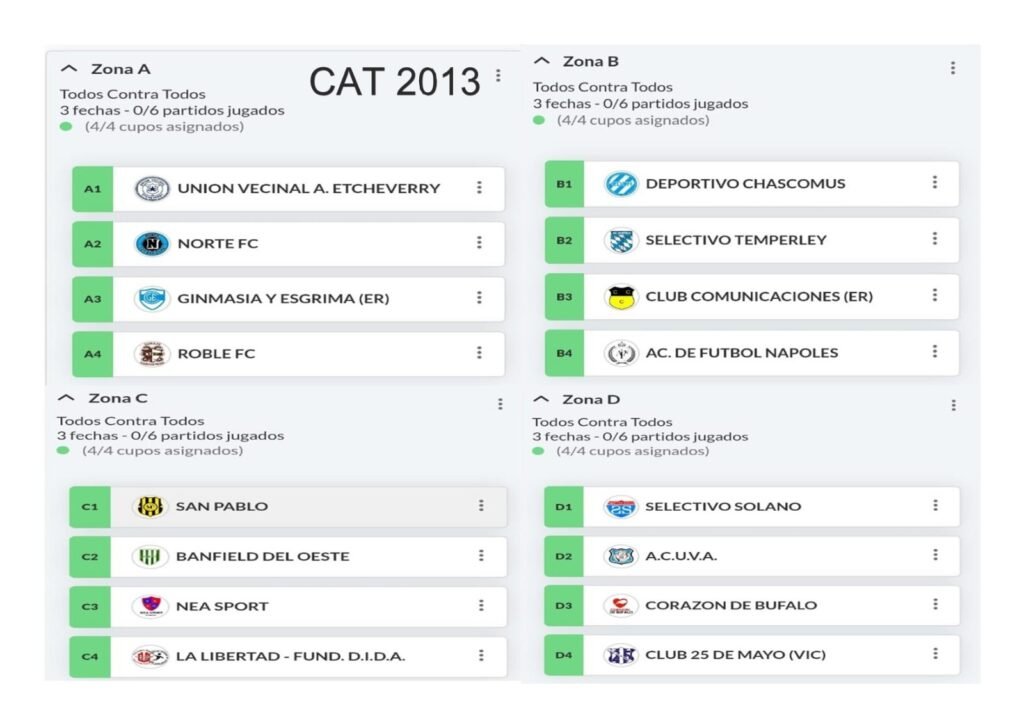Click the Banfield del Oeste striped logo

pyautogui.click(x=151, y=556)
